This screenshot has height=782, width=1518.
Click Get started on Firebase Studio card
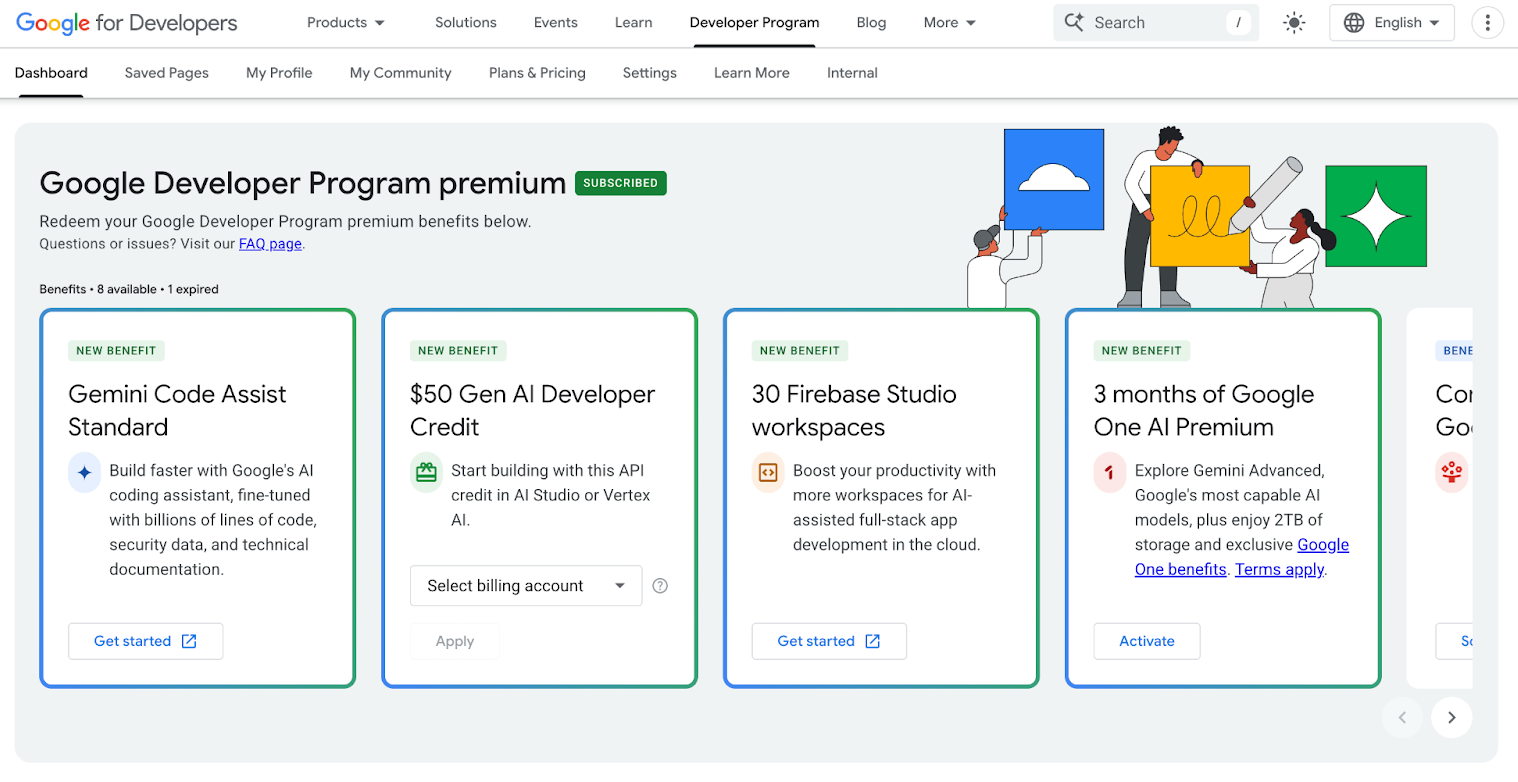(829, 641)
